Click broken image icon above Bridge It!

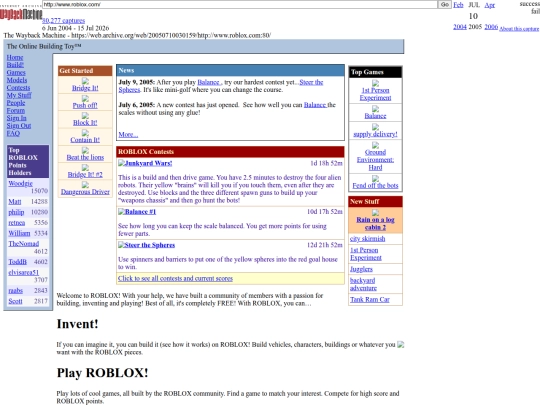(85, 81)
